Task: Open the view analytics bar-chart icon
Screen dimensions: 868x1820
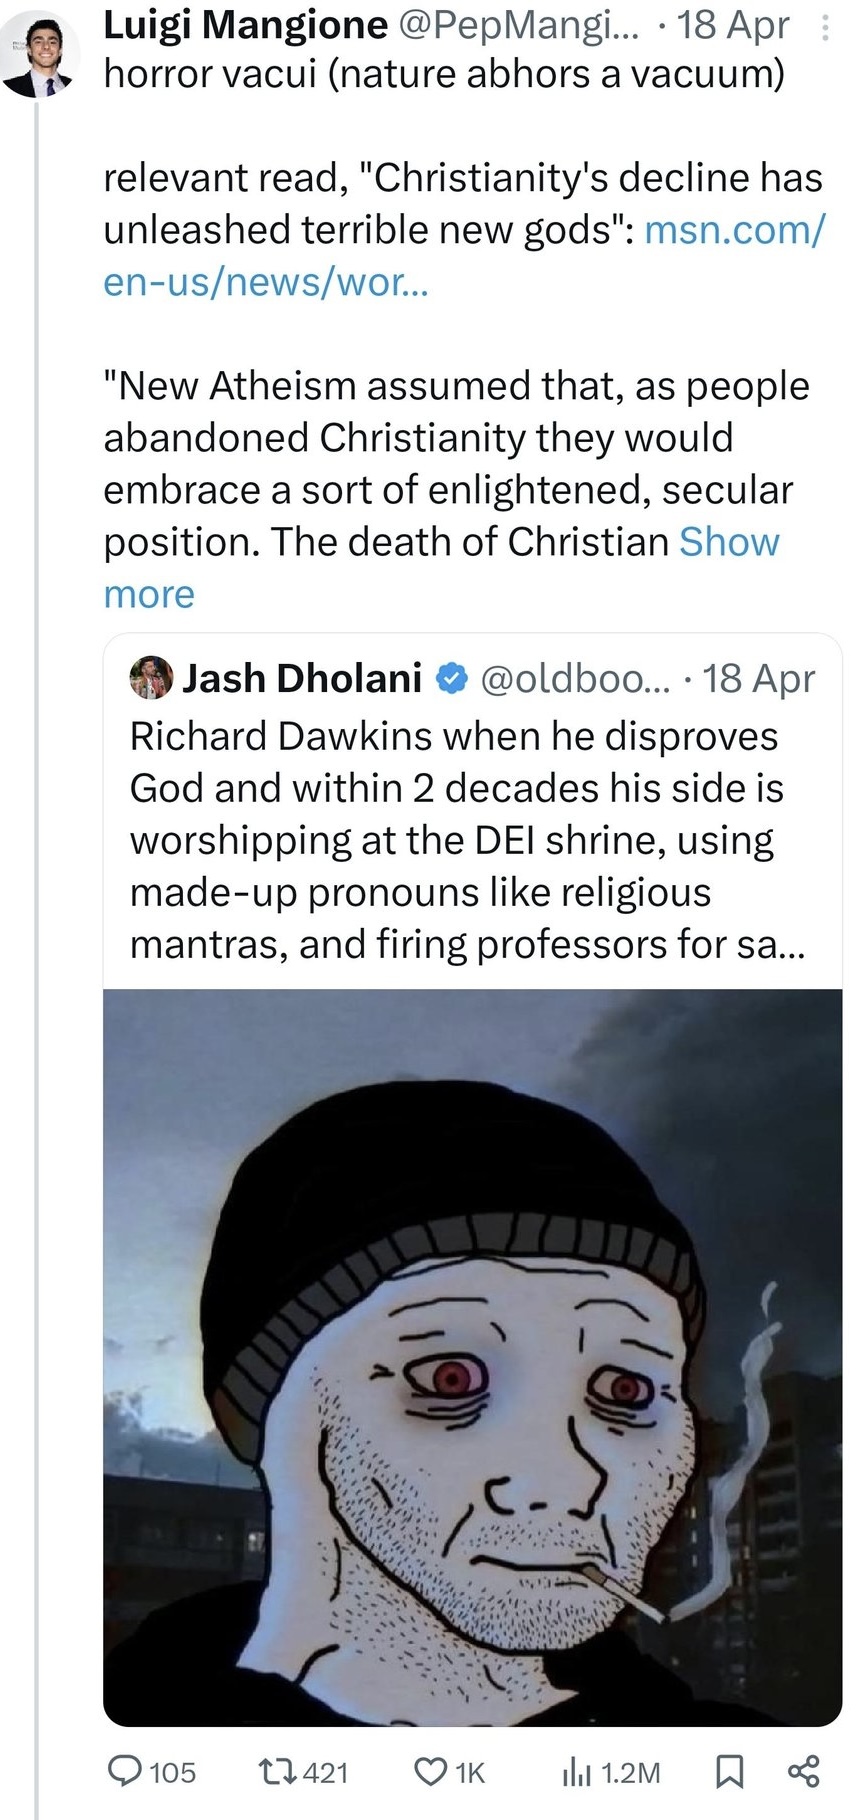Action: tap(579, 1771)
